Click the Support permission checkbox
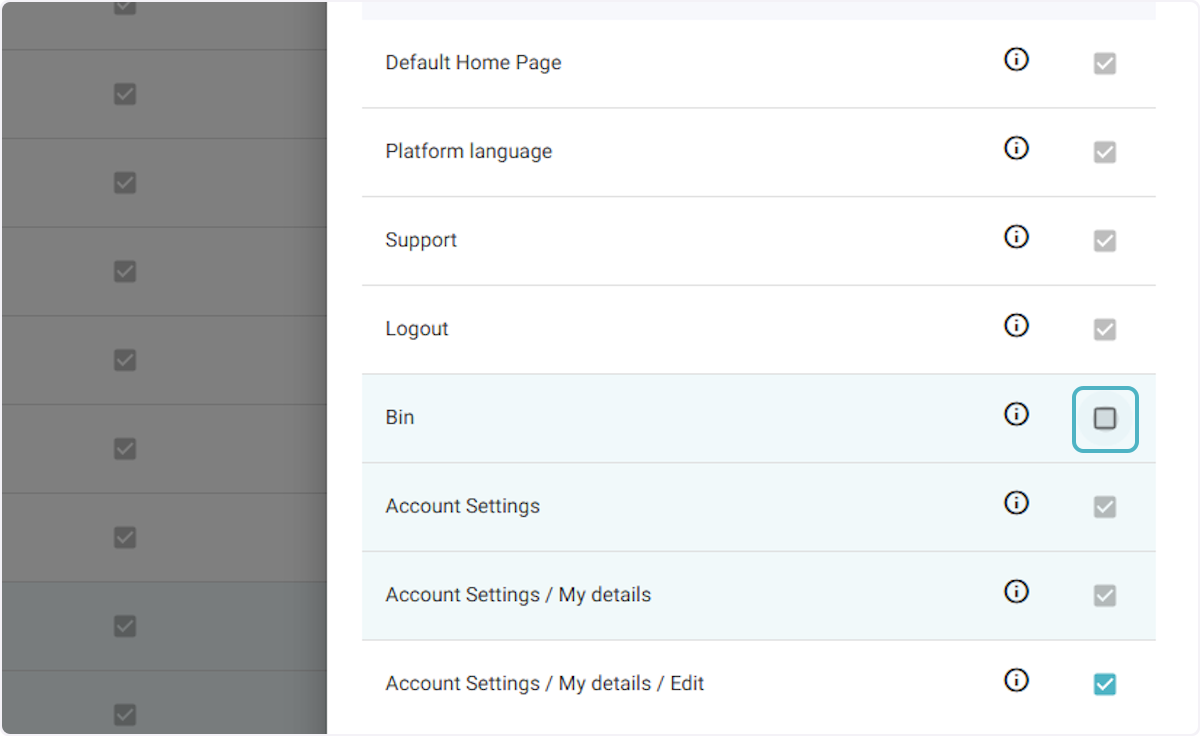Viewport: 1200px width, 736px height. 1104,241
